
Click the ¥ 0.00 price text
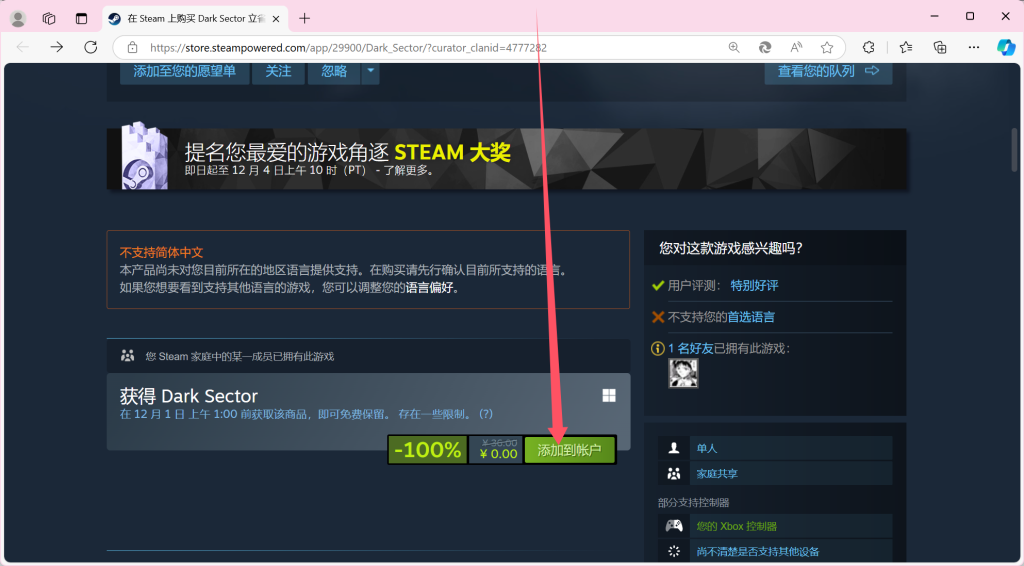(498, 454)
